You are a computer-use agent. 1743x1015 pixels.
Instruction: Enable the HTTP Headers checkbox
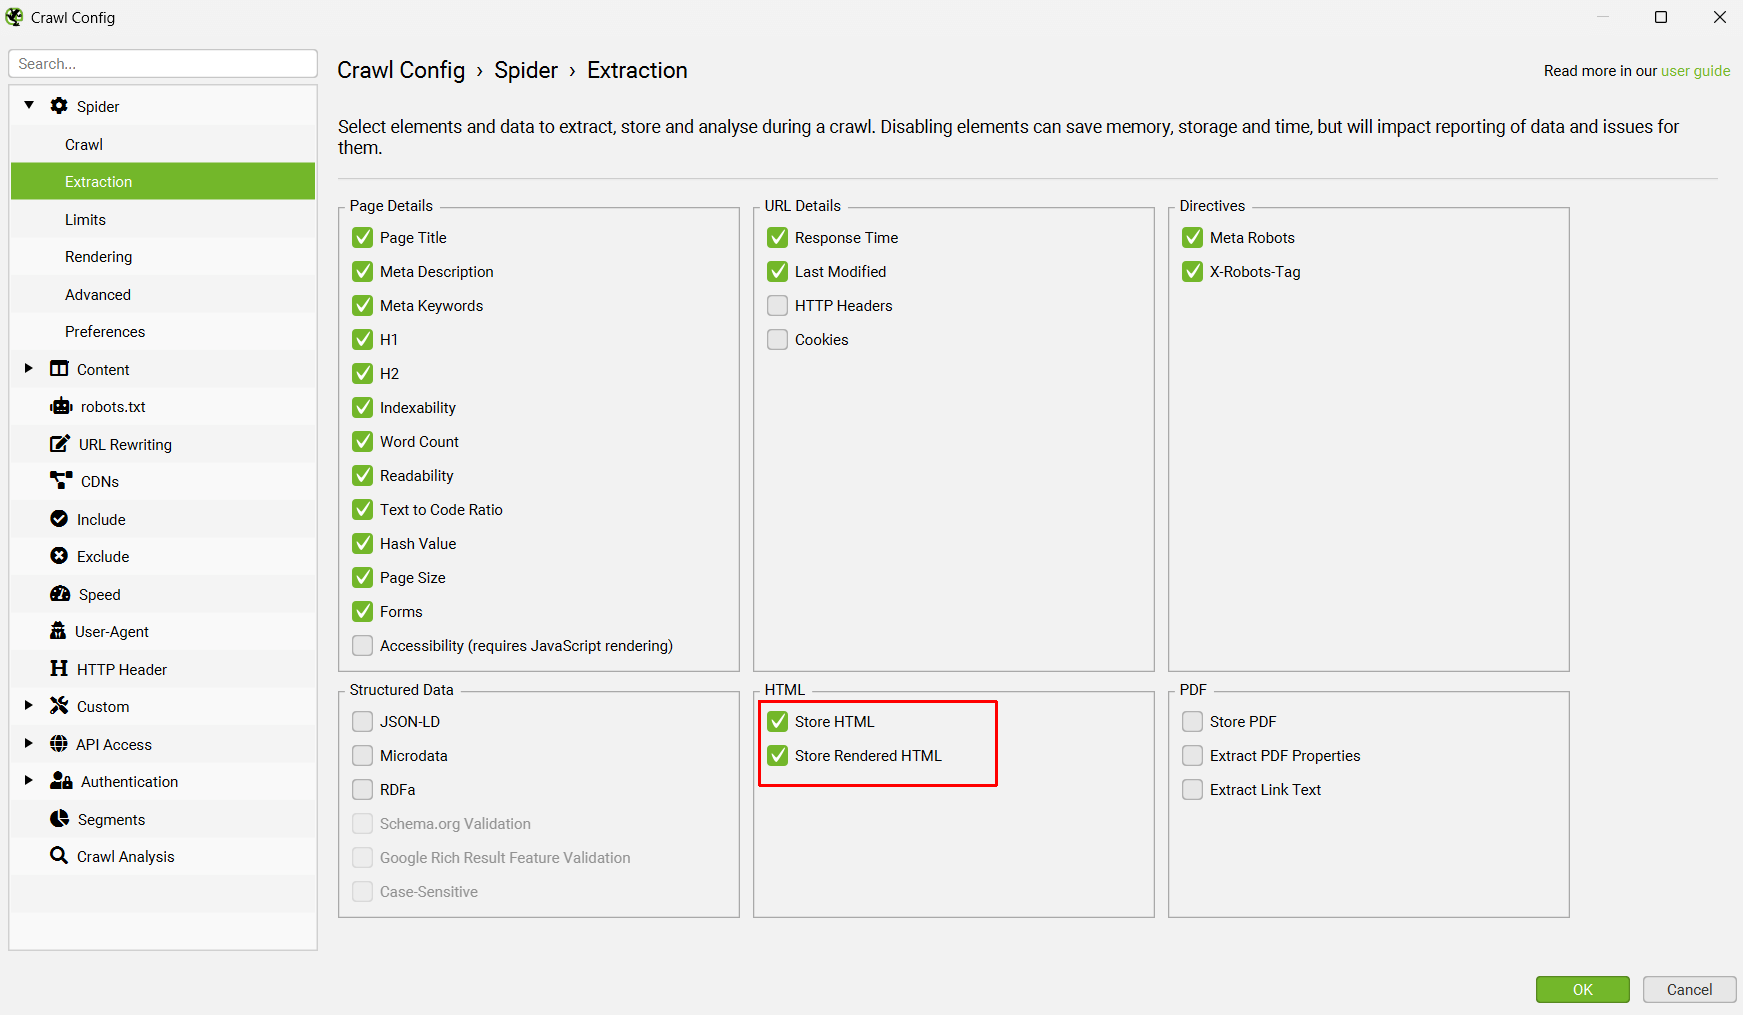tap(777, 306)
